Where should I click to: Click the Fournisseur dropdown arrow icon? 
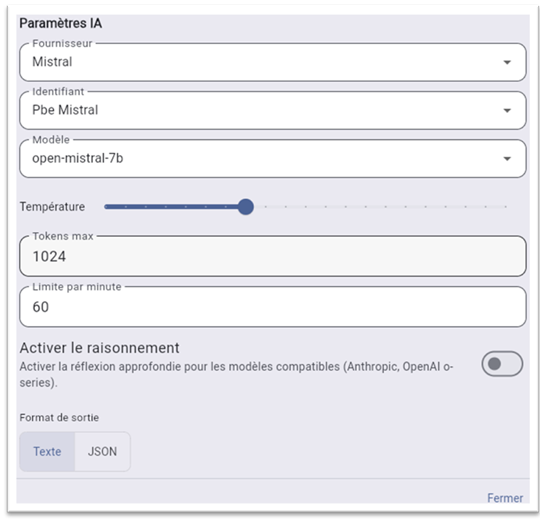[x=507, y=63]
